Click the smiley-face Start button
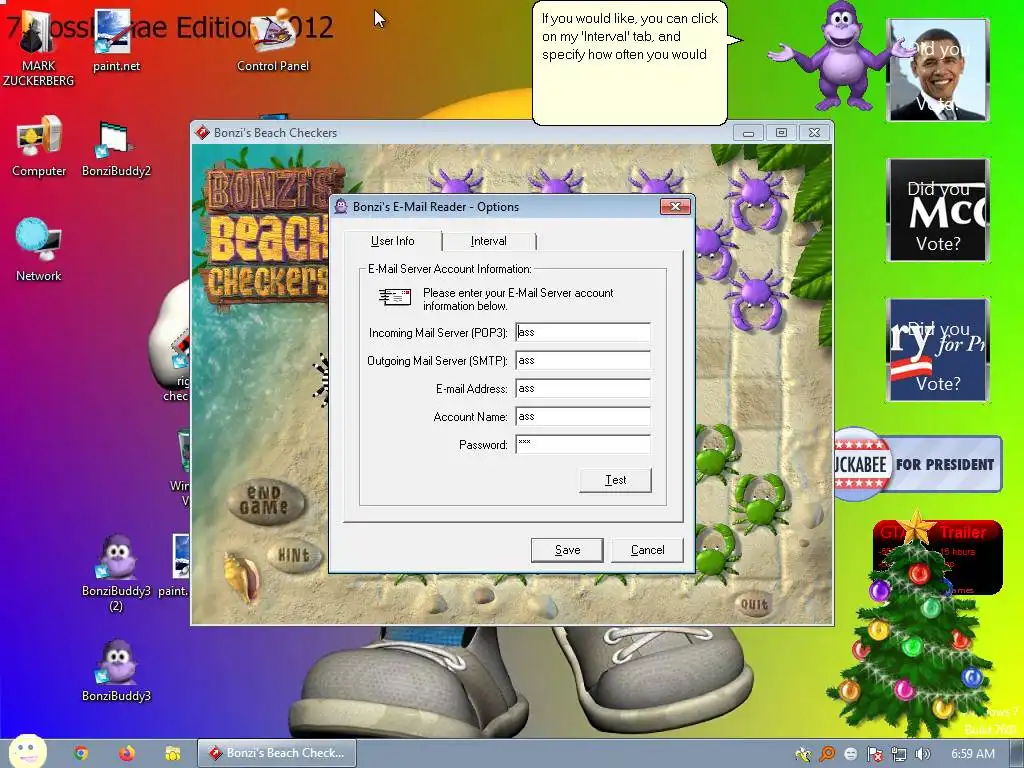This screenshot has width=1024, height=768. 27,751
